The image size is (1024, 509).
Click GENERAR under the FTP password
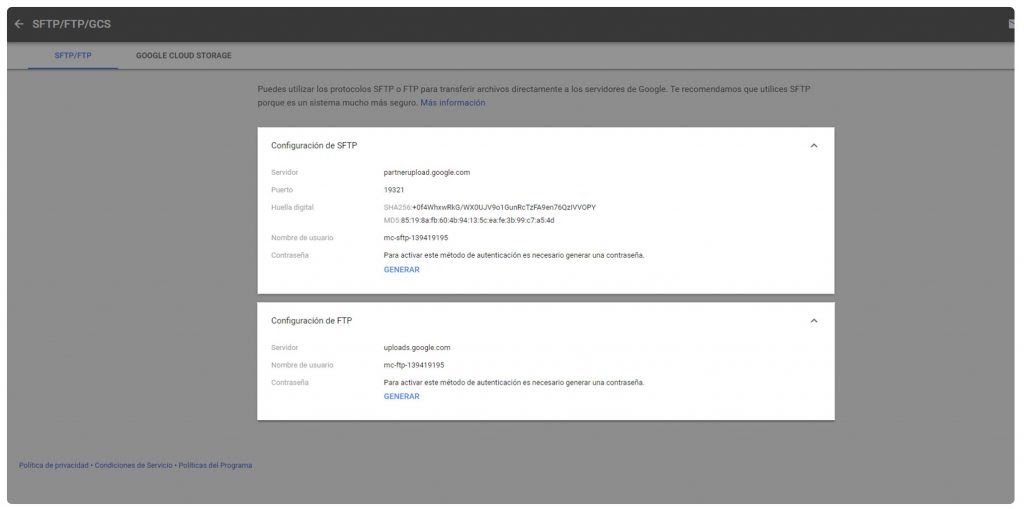tap(402, 397)
